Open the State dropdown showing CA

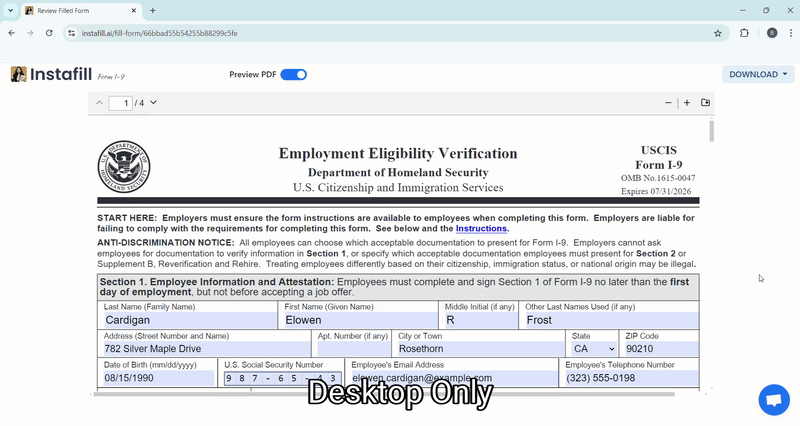click(x=594, y=349)
